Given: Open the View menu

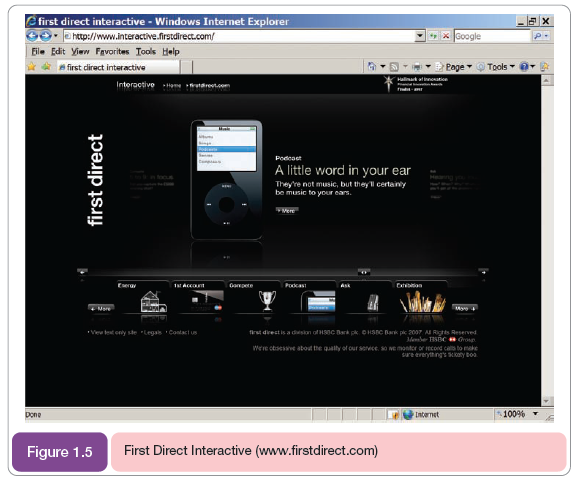Looking at the screenshot, I should coord(80,51).
